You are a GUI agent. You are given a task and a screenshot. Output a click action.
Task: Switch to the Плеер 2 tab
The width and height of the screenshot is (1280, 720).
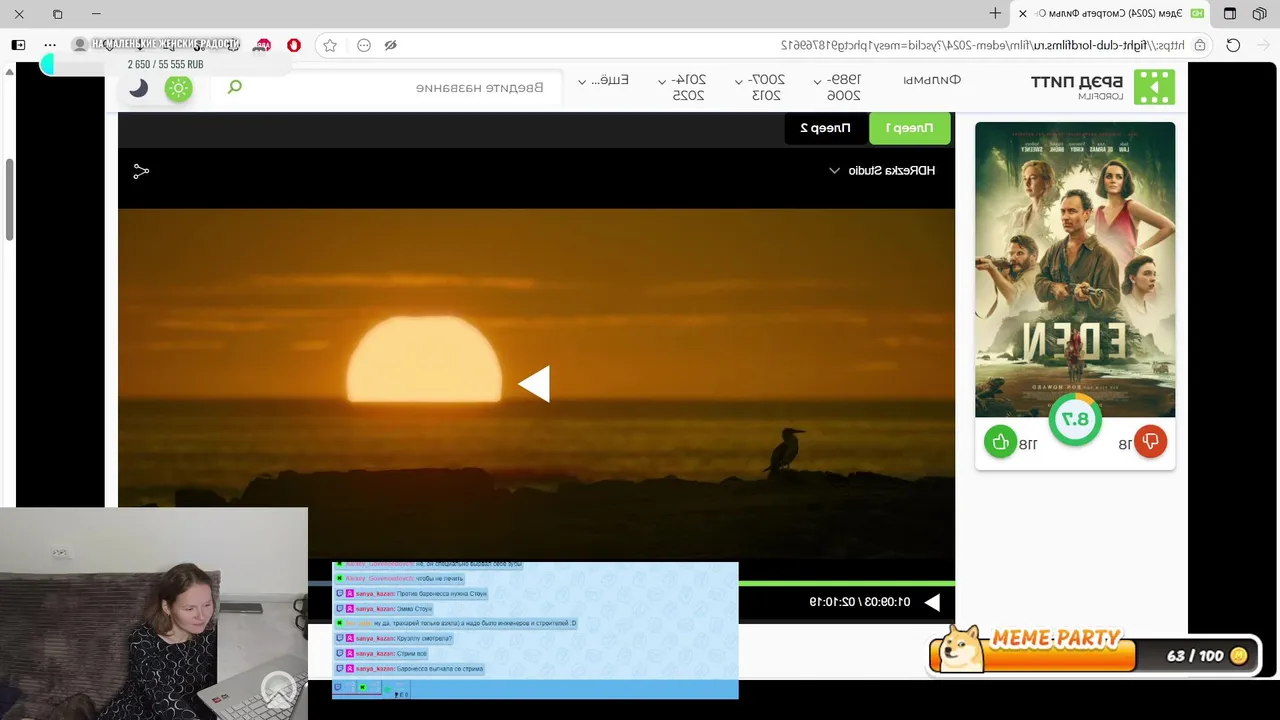point(825,128)
